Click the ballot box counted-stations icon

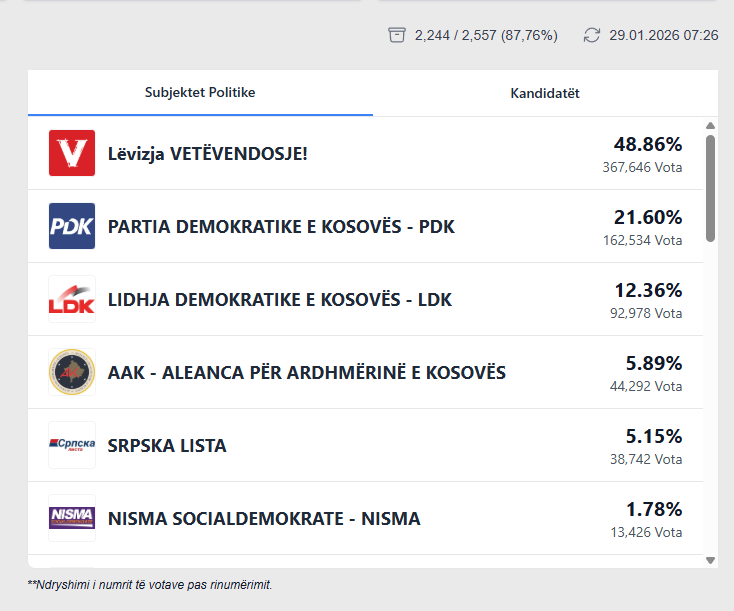pos(397,35)
